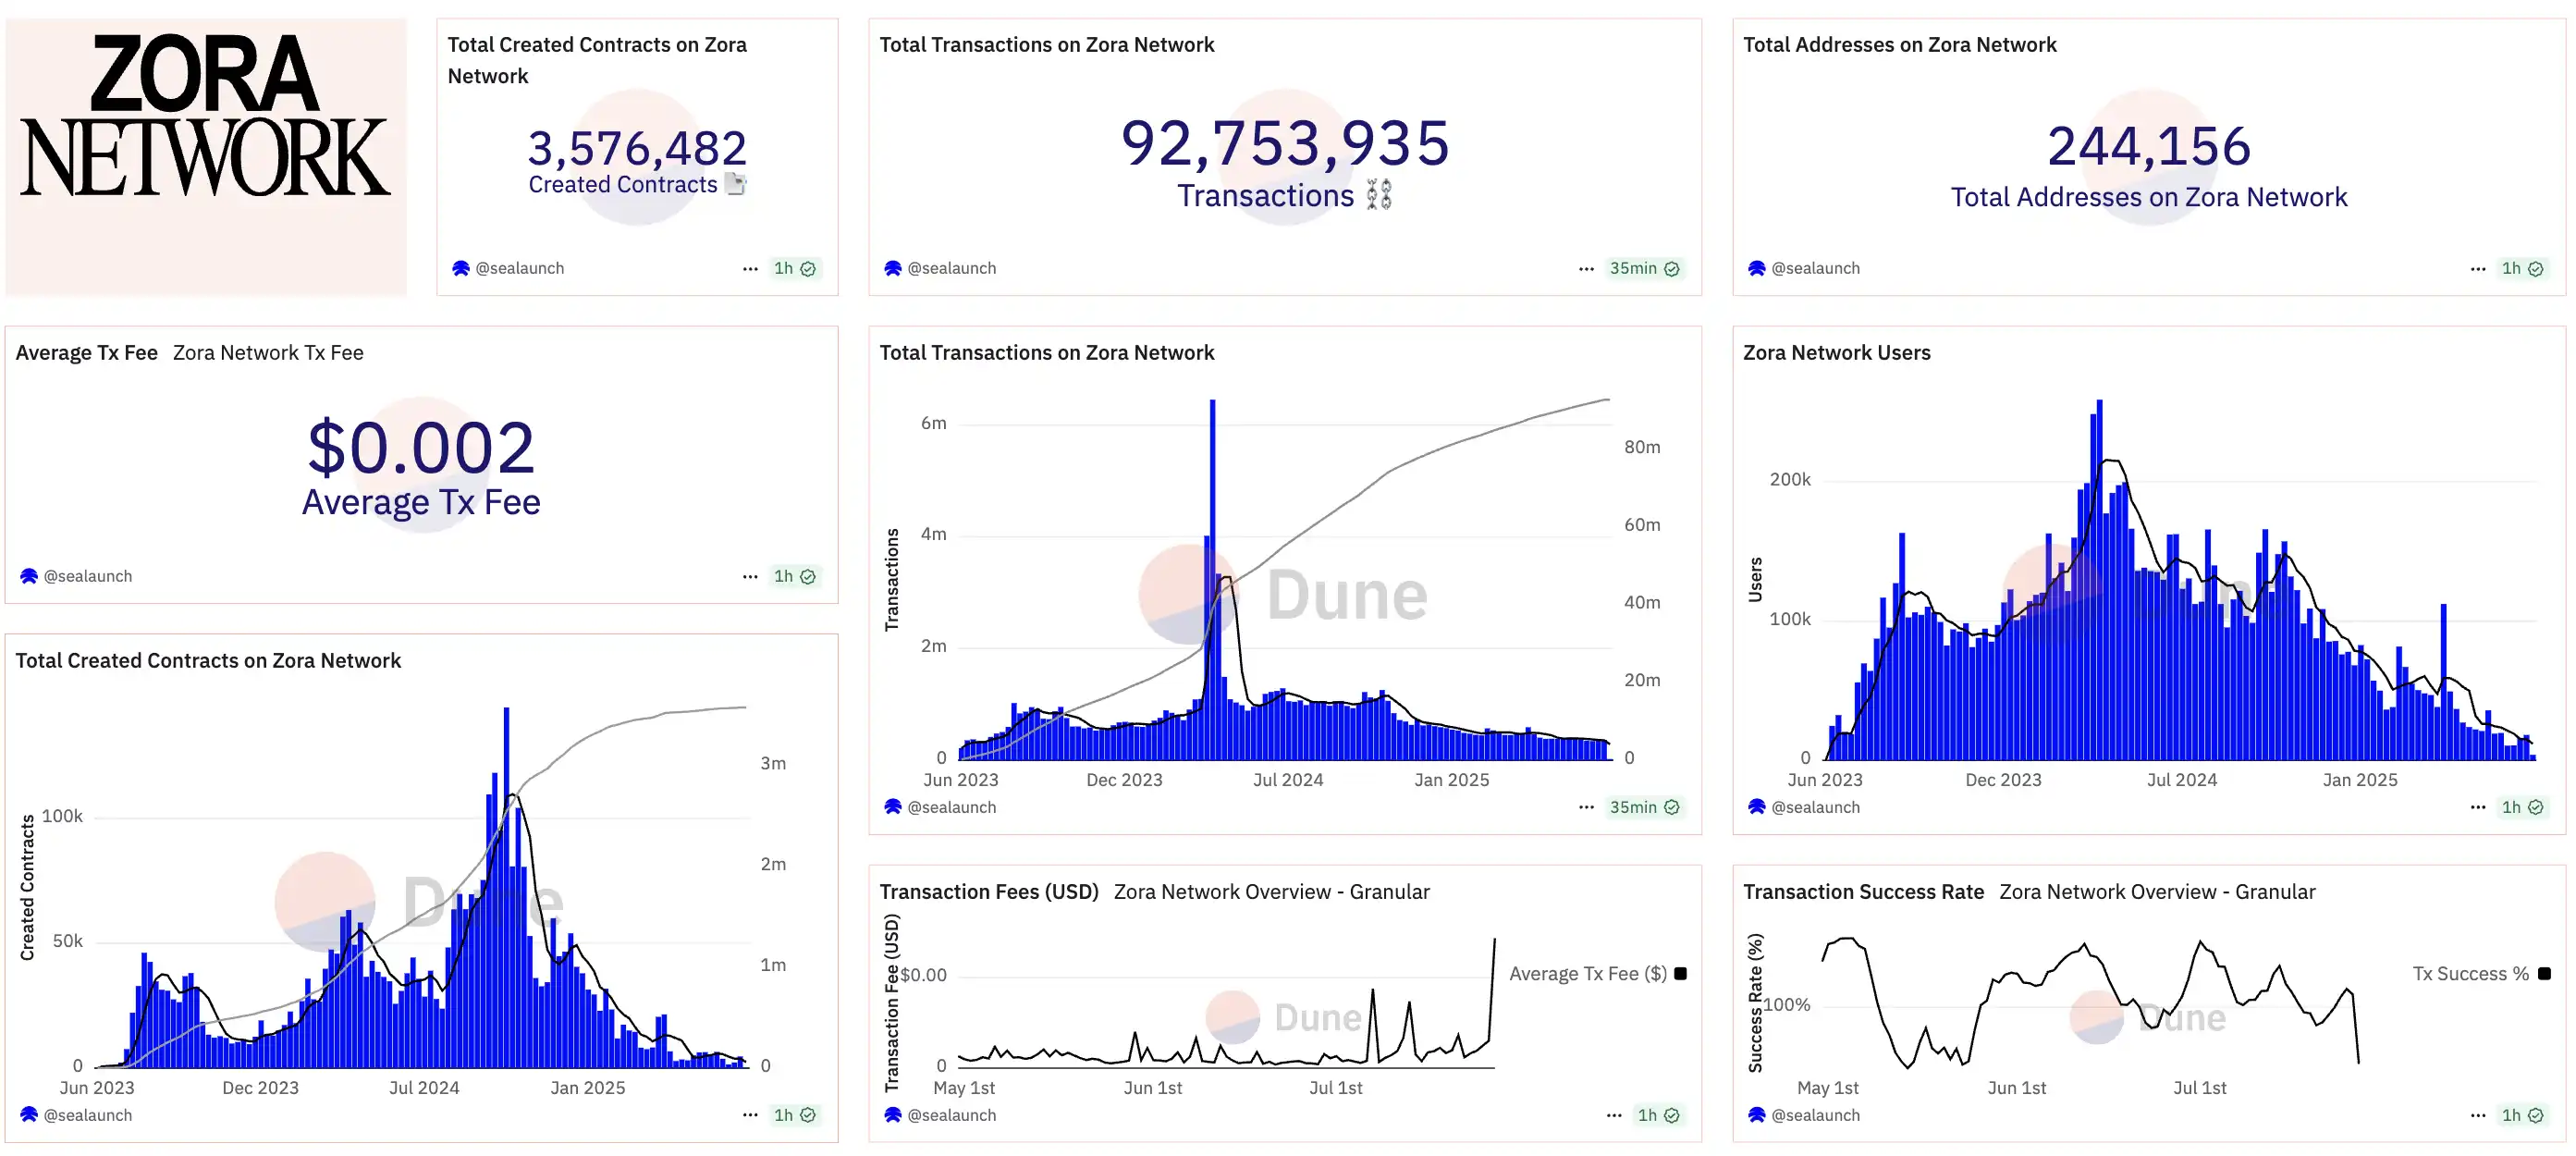Image resolution: width=2576 pixels, height=1156 pixels.
Task: Click refresh check icon on Transaction Fees card
Action: click(x=1671, y=1115)
